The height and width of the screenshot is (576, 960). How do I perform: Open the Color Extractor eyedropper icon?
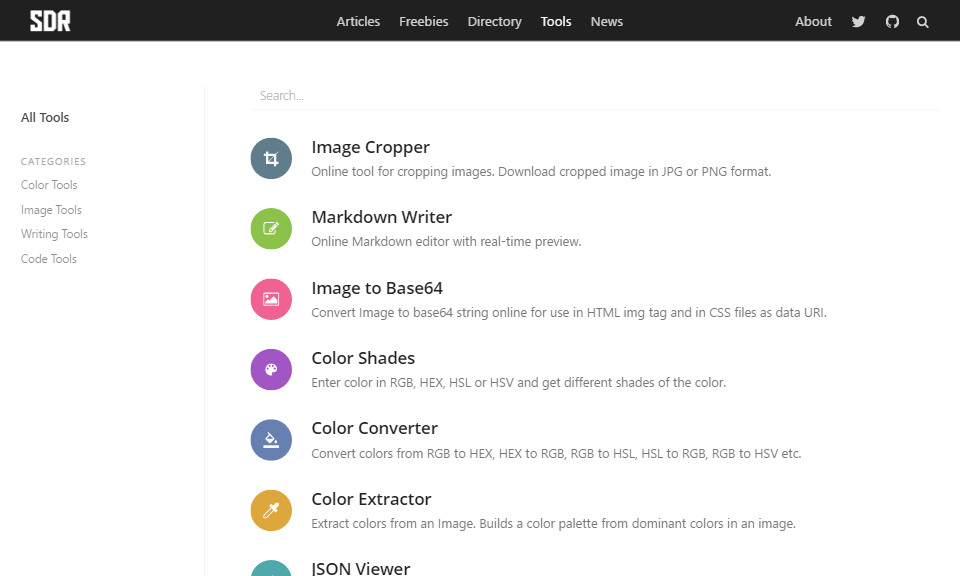[x=271, y=510]
